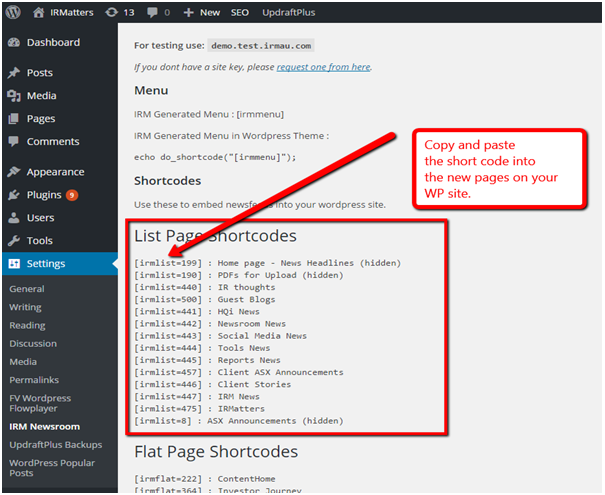
Task: Open the IRMatters home icon
Action: point(38,12)
